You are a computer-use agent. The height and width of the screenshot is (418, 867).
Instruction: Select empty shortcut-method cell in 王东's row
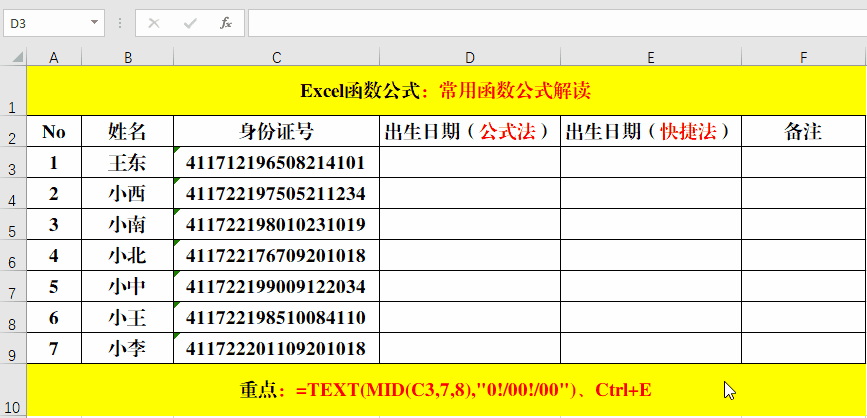pyautogui.click(x=651, y=162)
